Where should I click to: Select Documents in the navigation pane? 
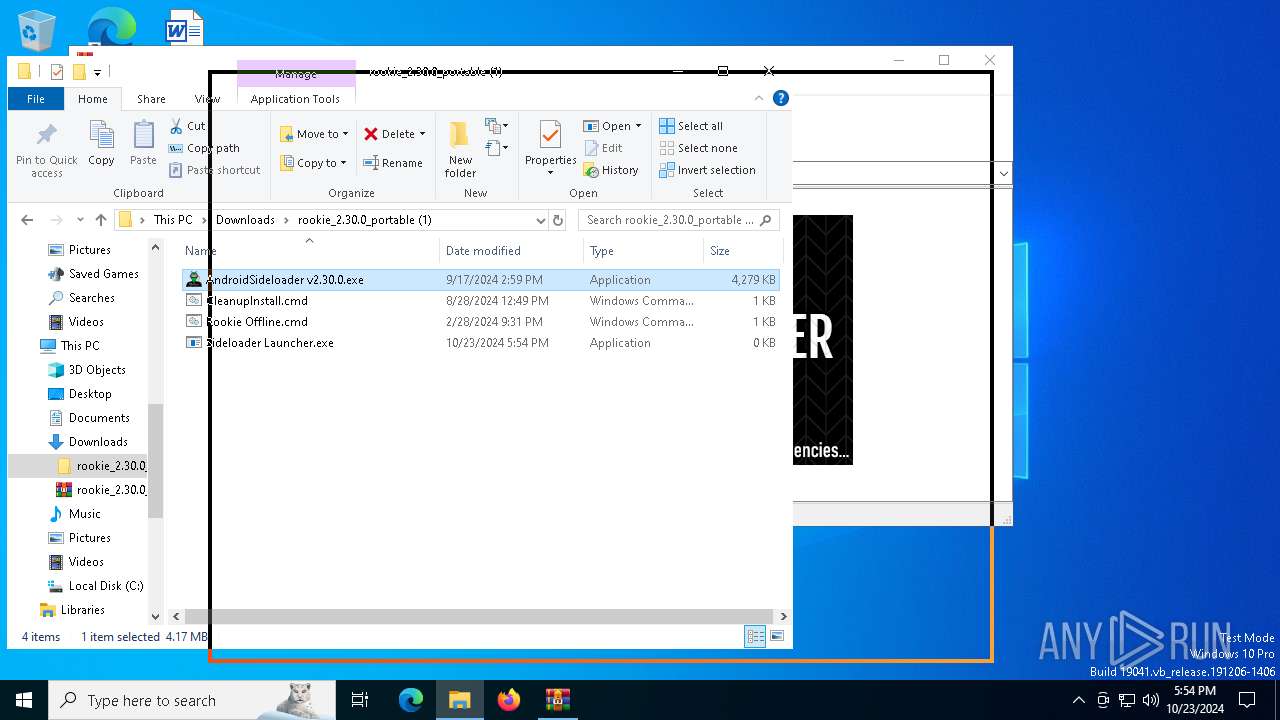pos(91,418)
